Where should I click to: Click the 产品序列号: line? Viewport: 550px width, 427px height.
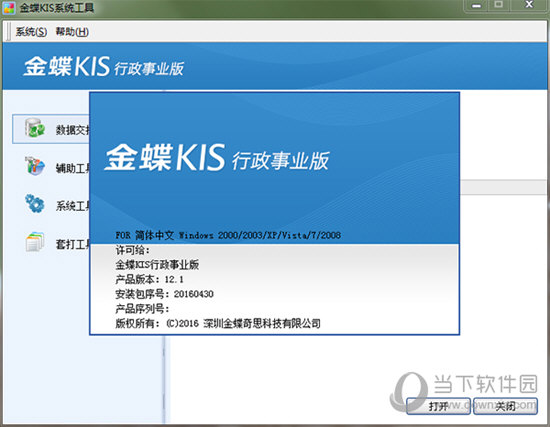(142, 309)
